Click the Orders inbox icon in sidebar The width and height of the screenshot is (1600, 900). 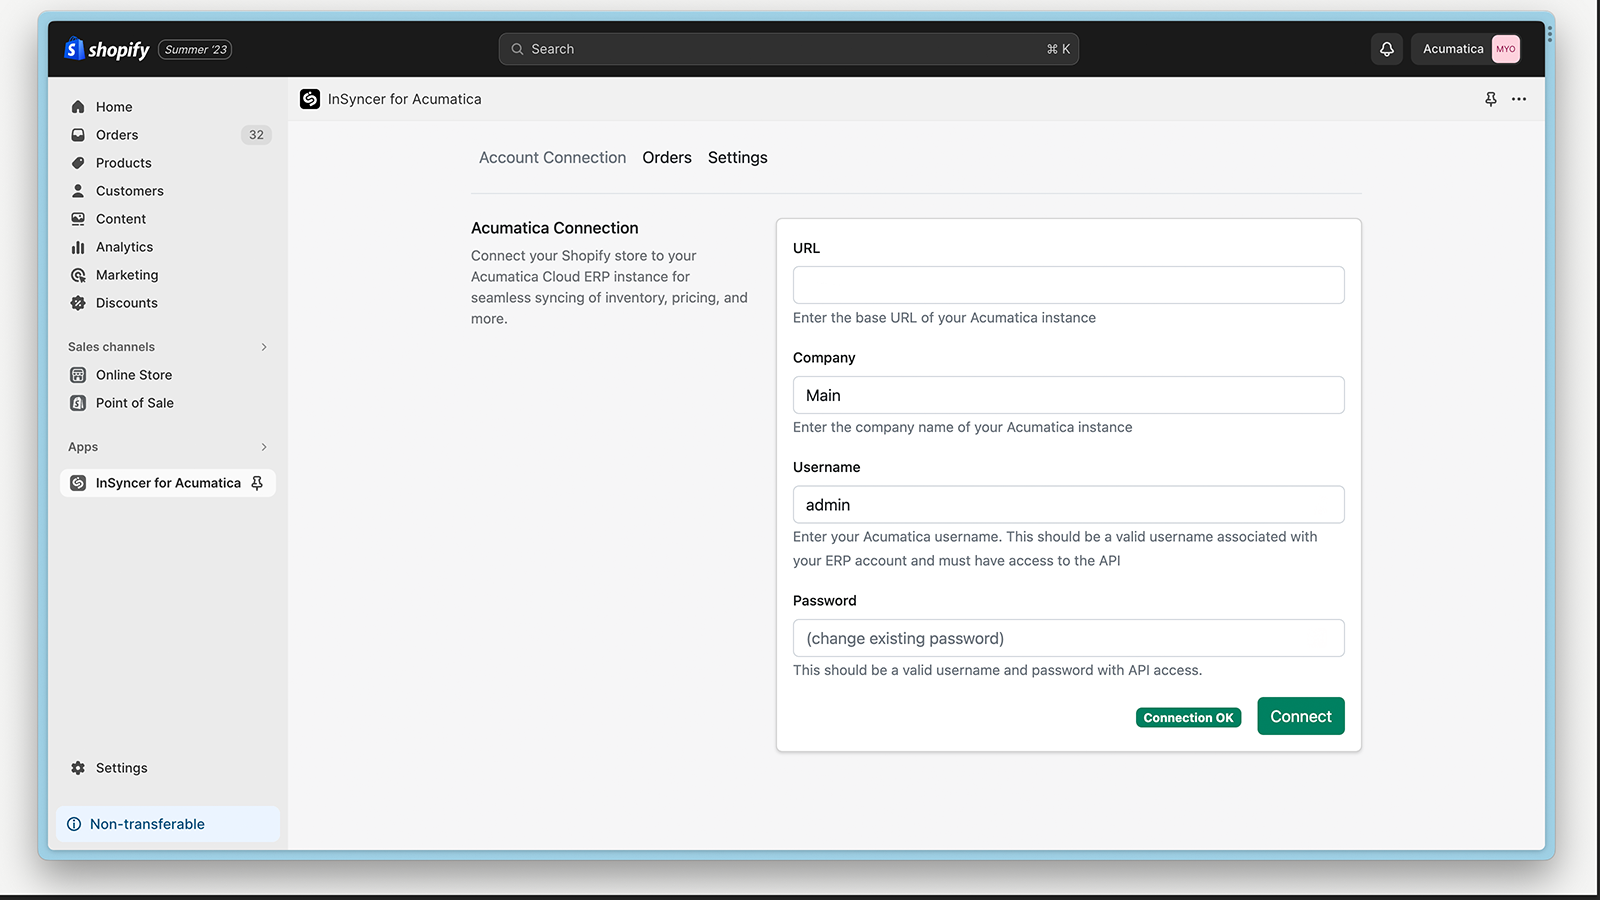(78, 135)
